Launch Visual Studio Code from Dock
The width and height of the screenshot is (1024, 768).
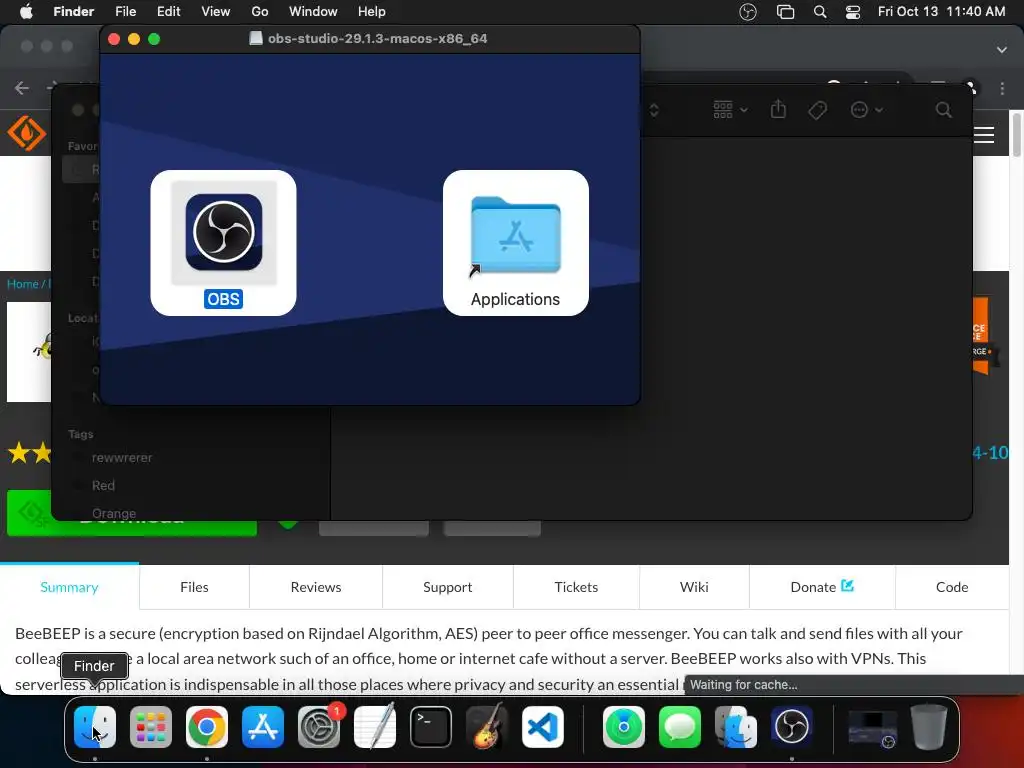point(543,727)
